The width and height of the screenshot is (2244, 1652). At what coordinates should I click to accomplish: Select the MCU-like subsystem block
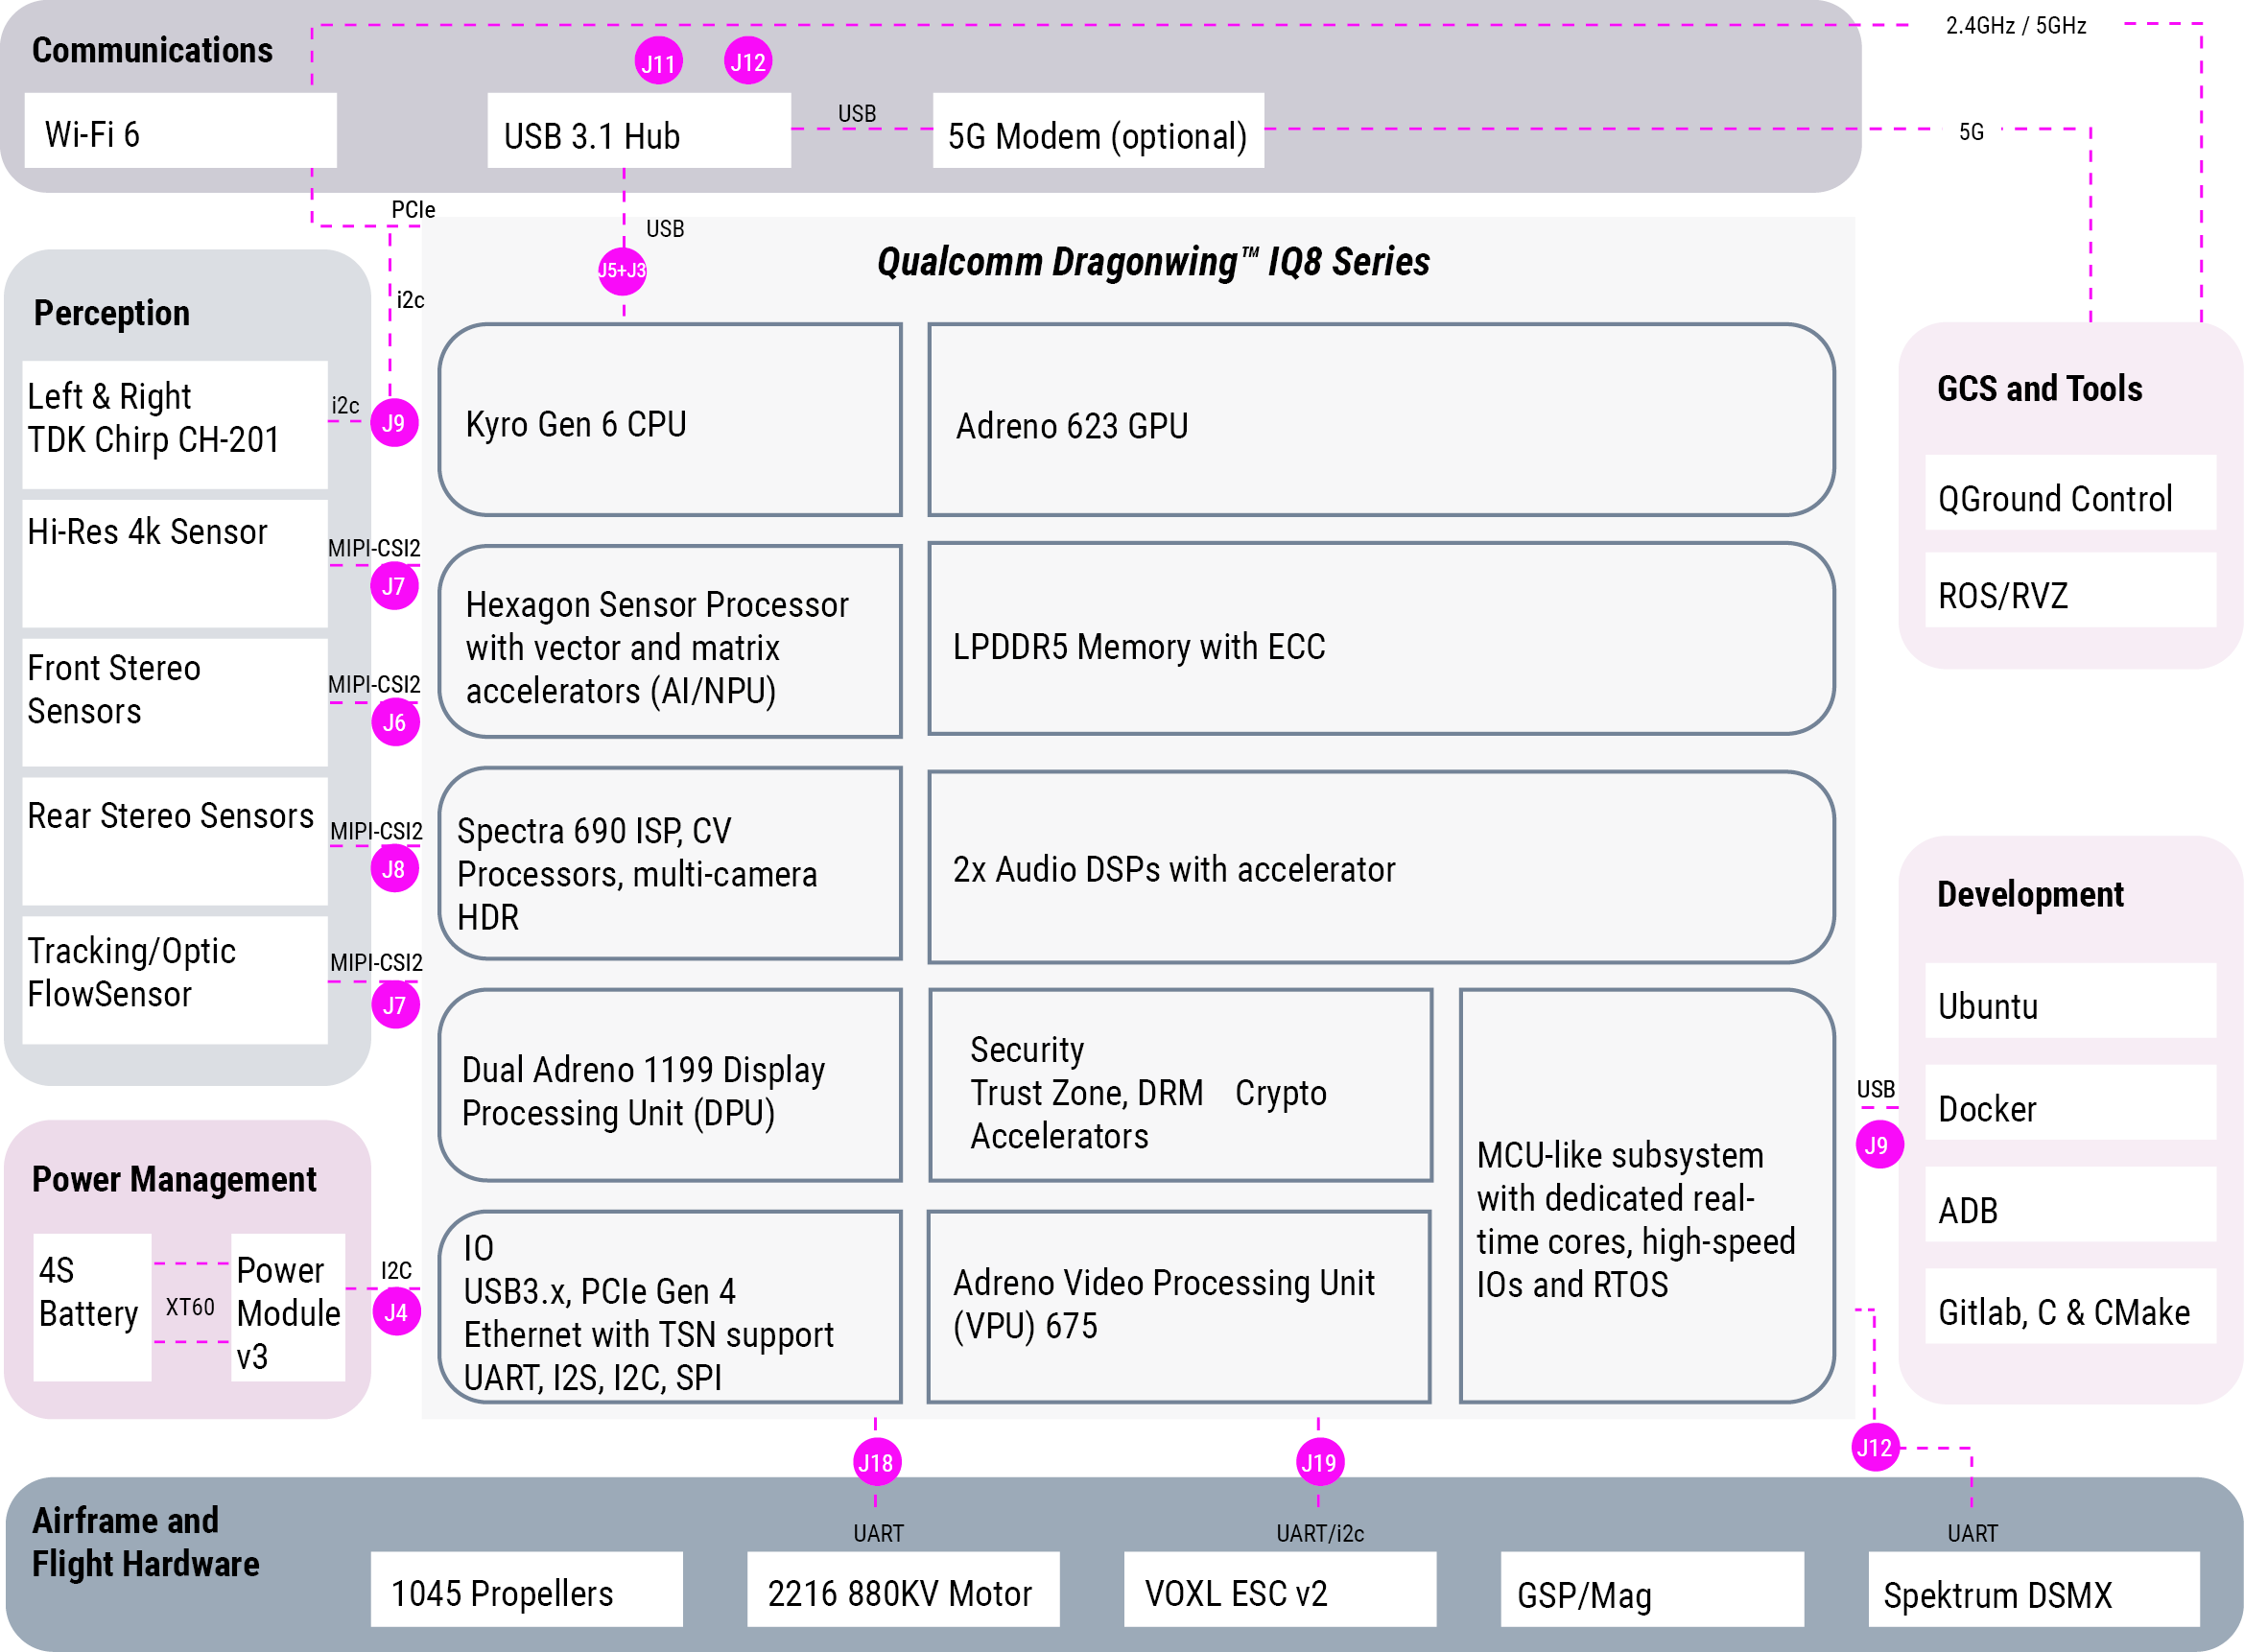coord(1647,1197)
